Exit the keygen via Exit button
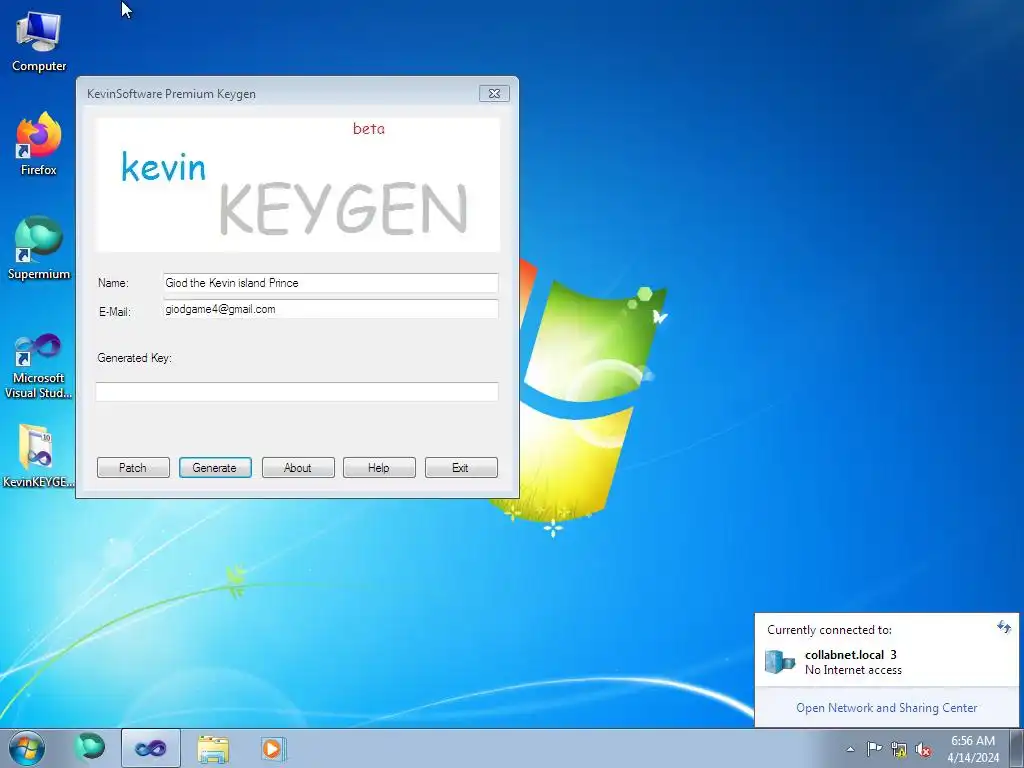This screenshot has height=768, width=1024. [461, 468]
